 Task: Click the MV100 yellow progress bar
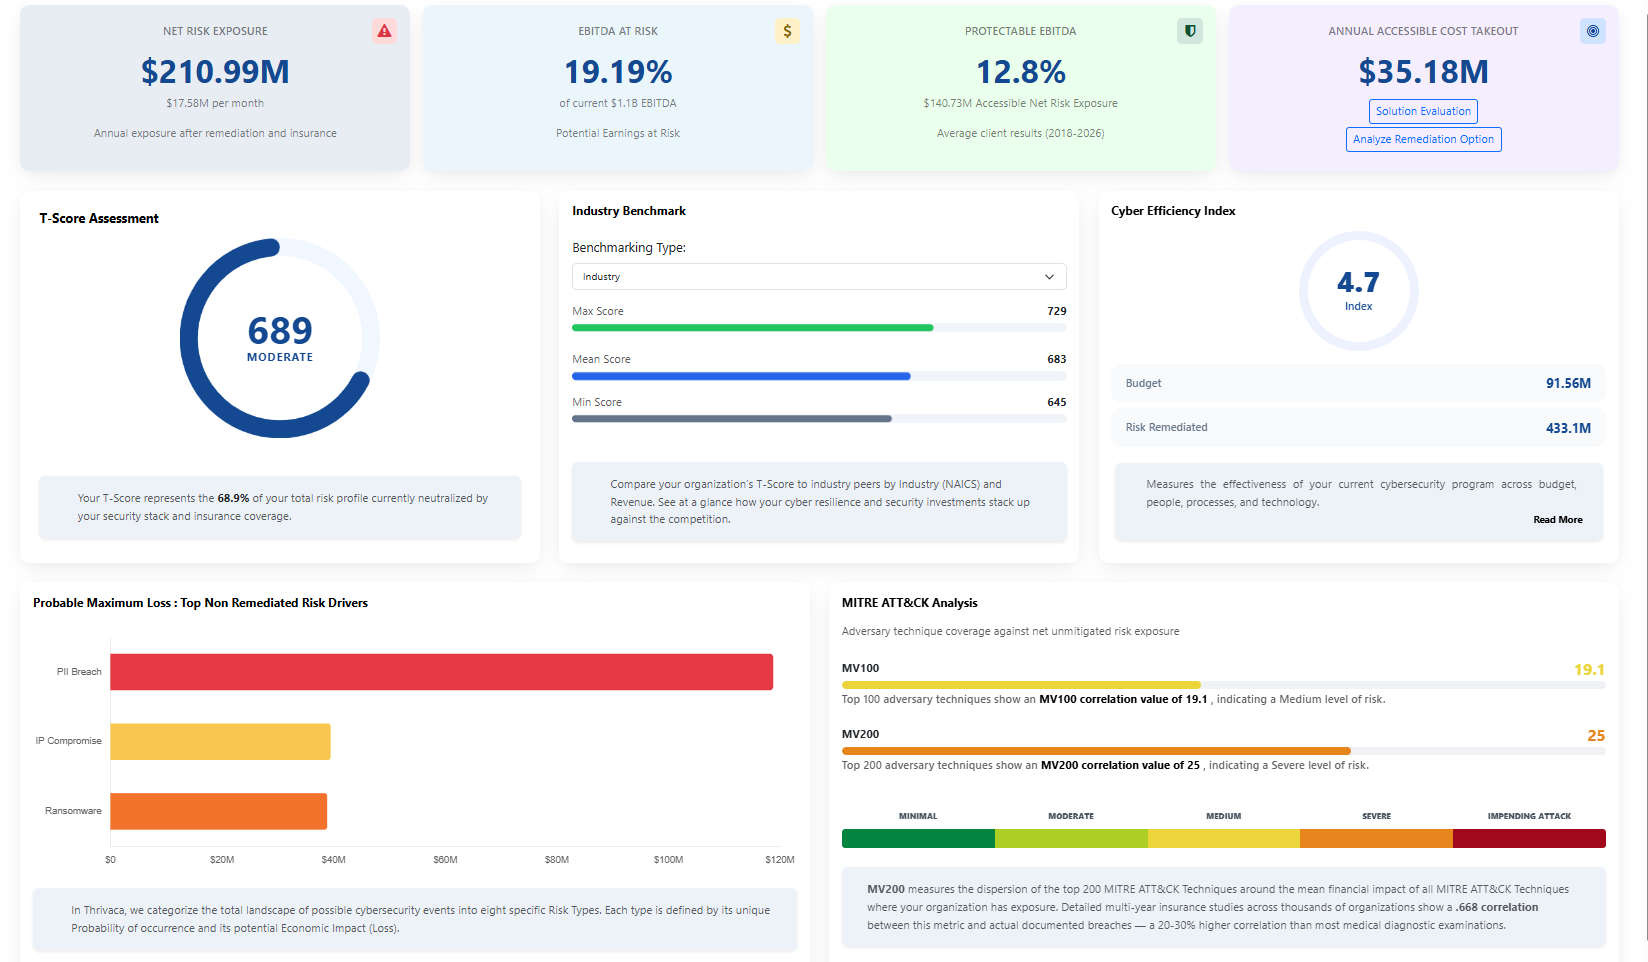tap(1020, 685)
